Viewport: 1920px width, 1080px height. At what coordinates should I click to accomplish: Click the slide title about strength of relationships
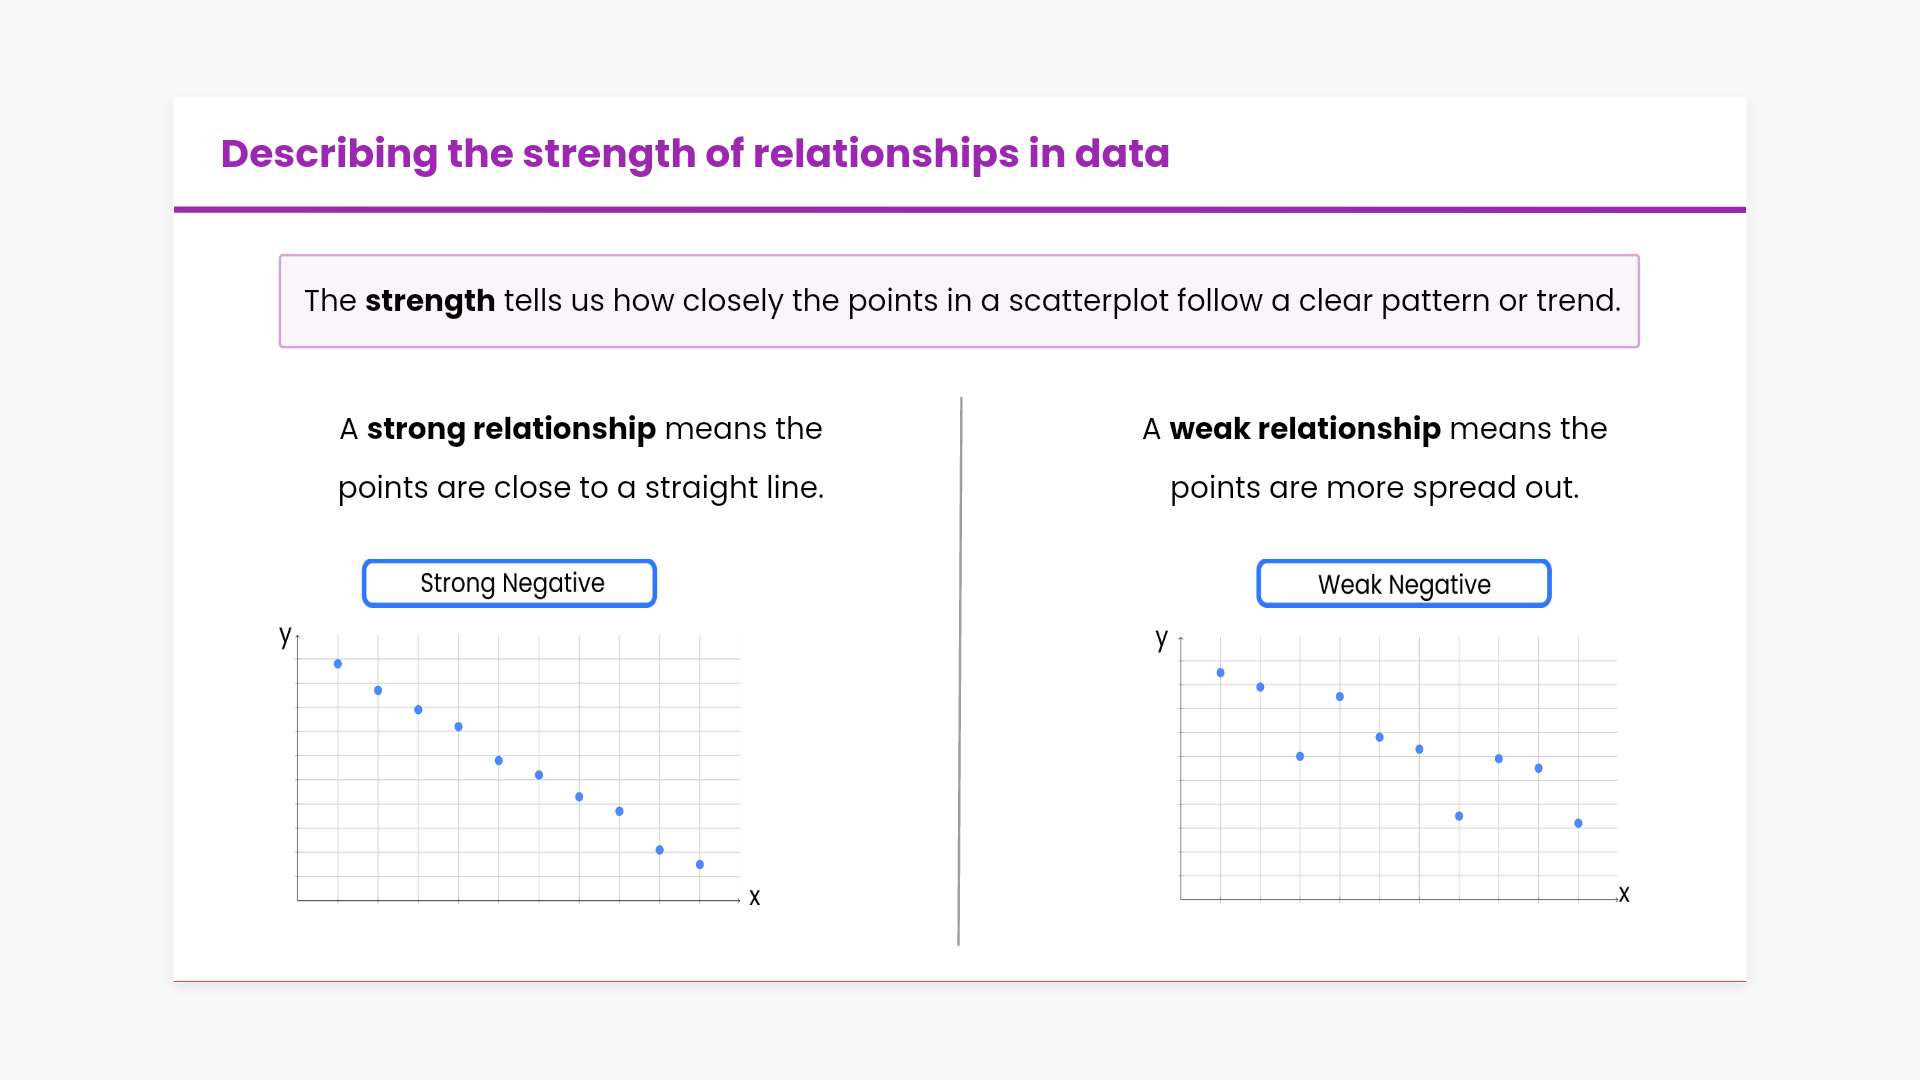point(694,154)
